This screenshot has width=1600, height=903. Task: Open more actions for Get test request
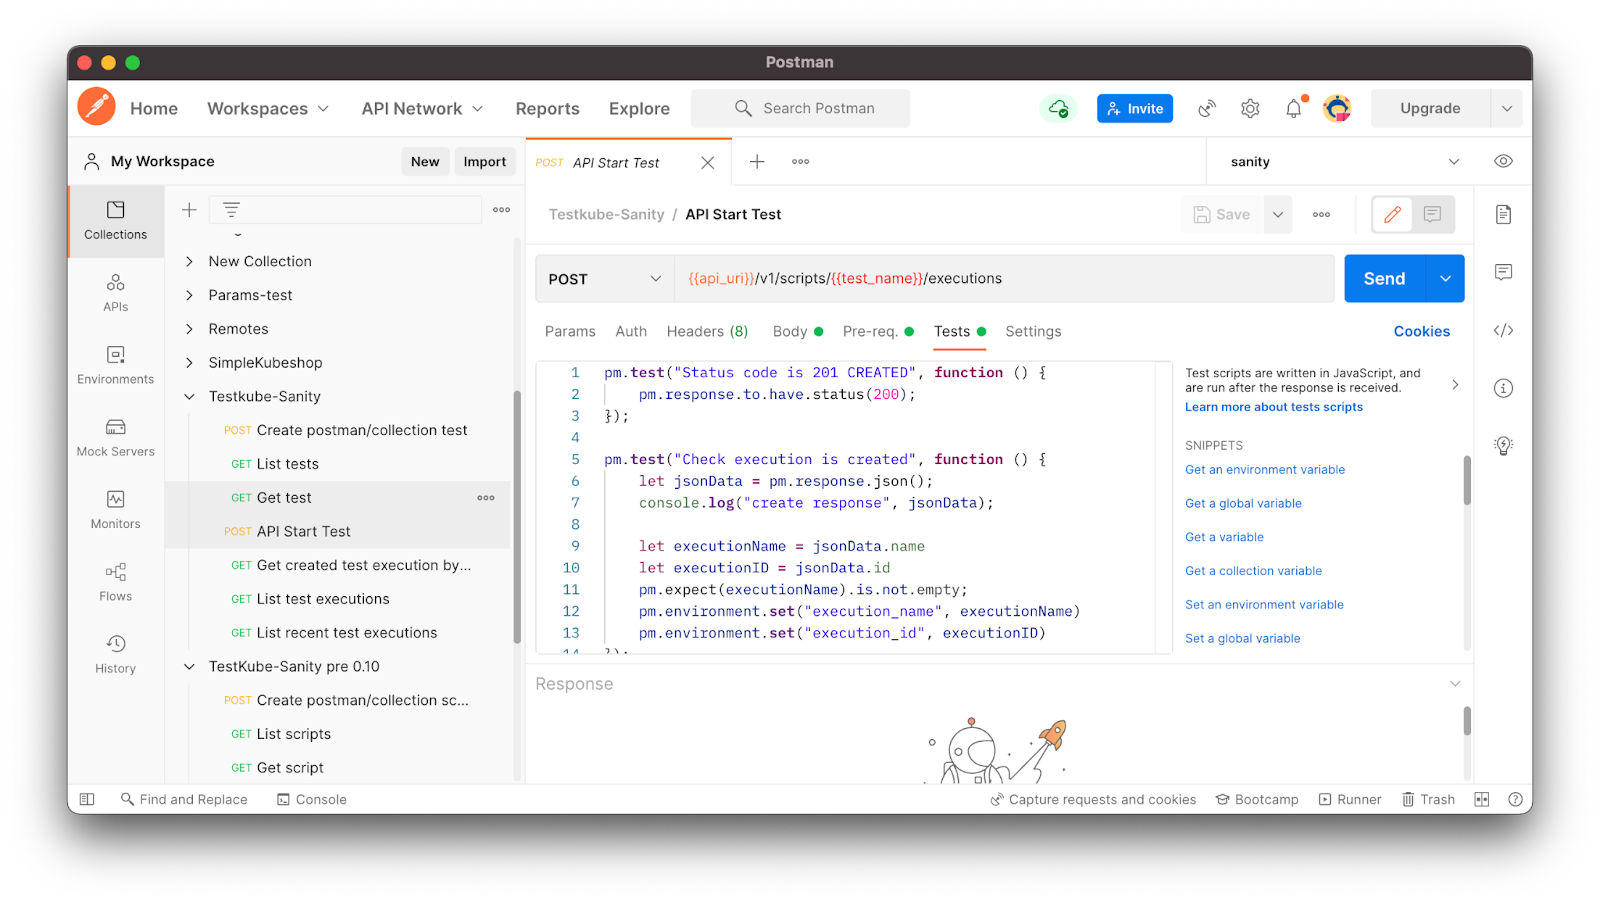pos(486,498)
